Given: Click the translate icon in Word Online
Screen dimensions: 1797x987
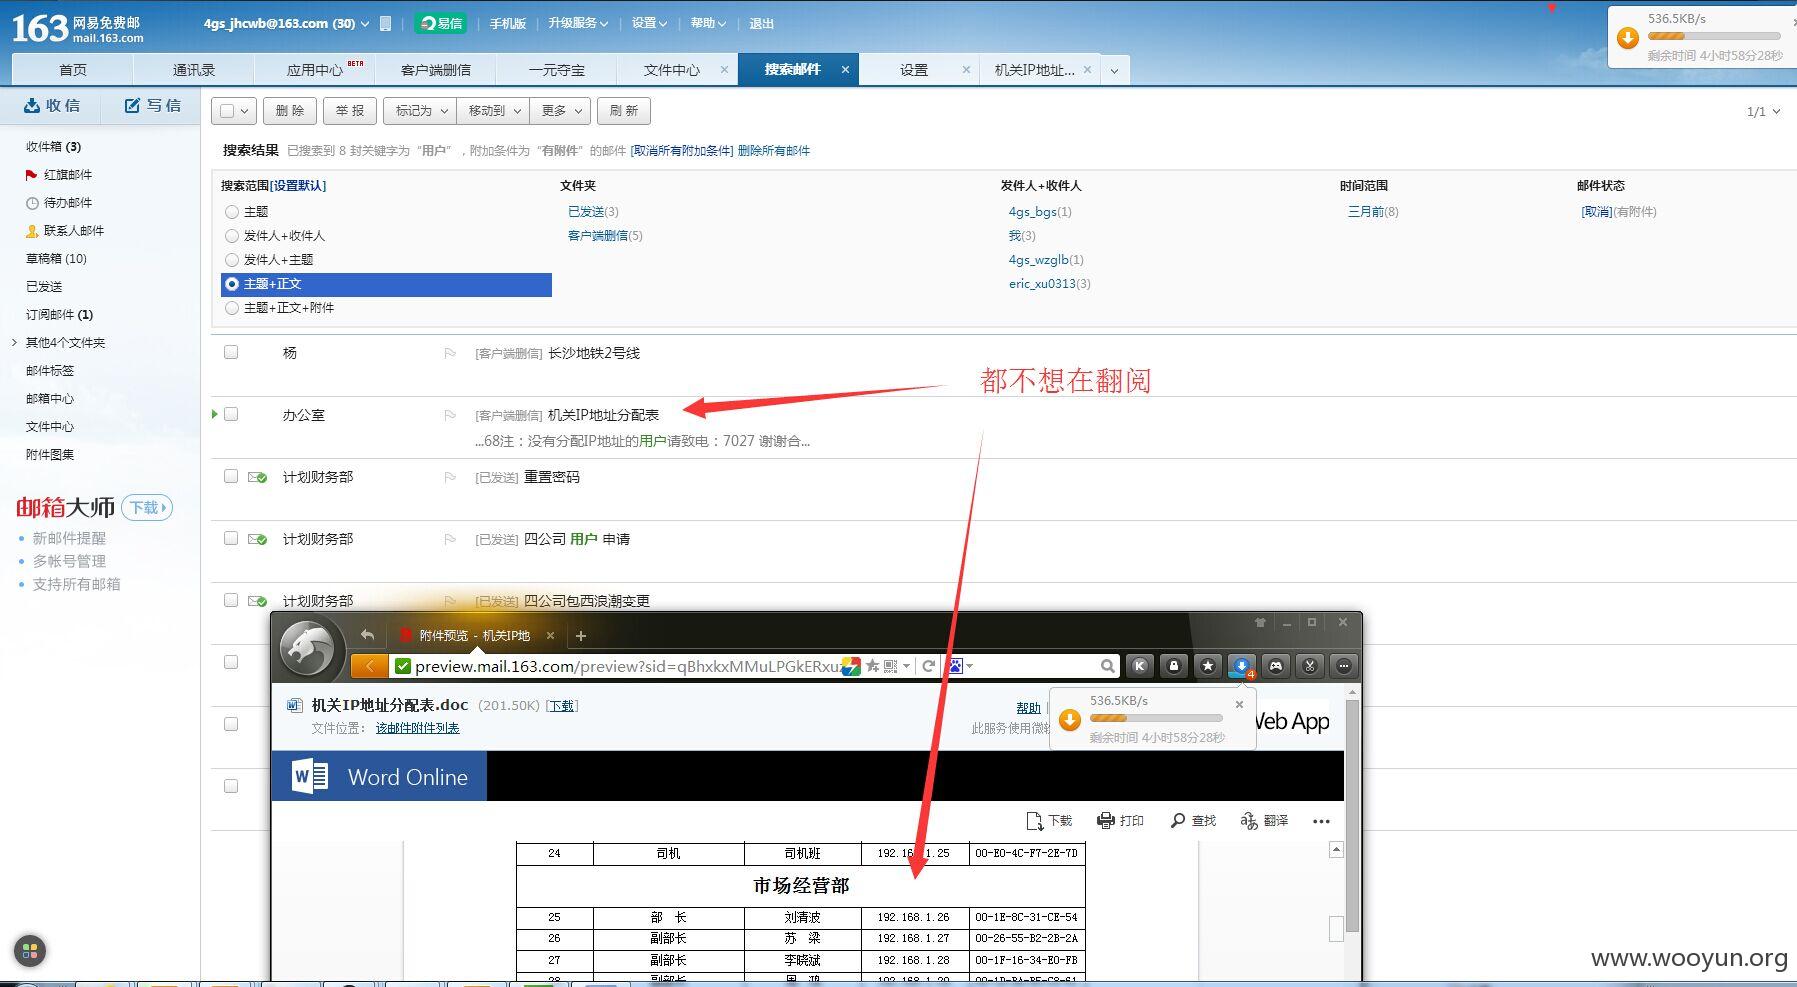Looking at the screenshot, I should click(1249, 821).
